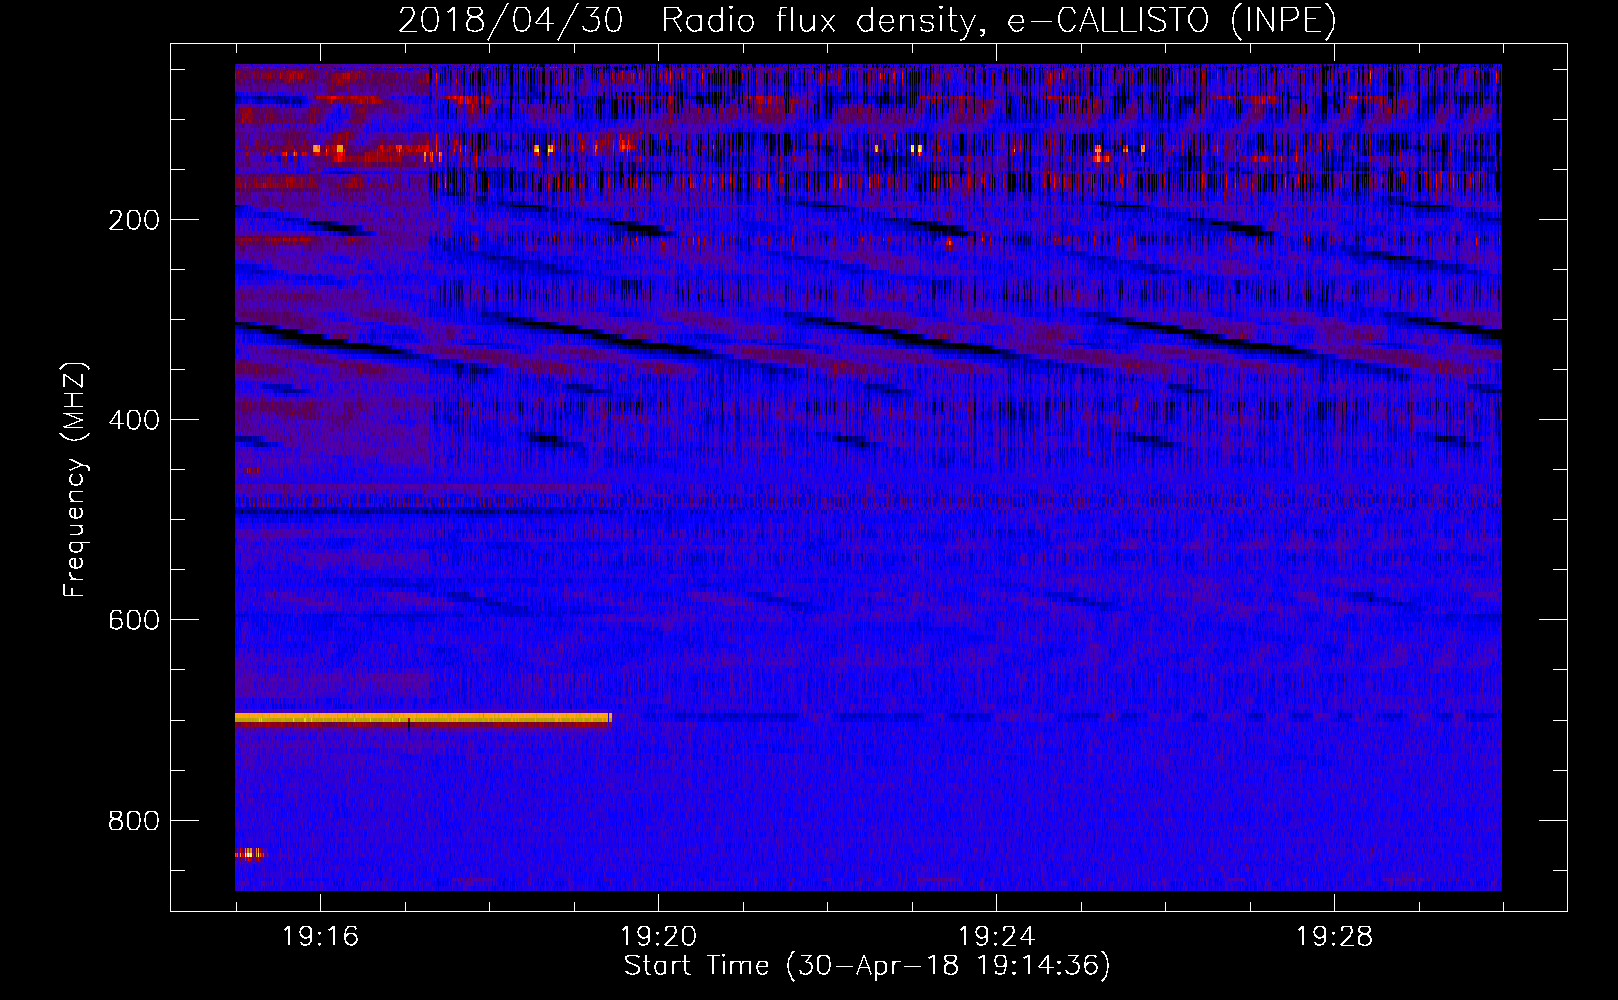Viewport: 1618px width, 1000px height.
Task: Select the 400 frequency axis label
Action: 134,420
